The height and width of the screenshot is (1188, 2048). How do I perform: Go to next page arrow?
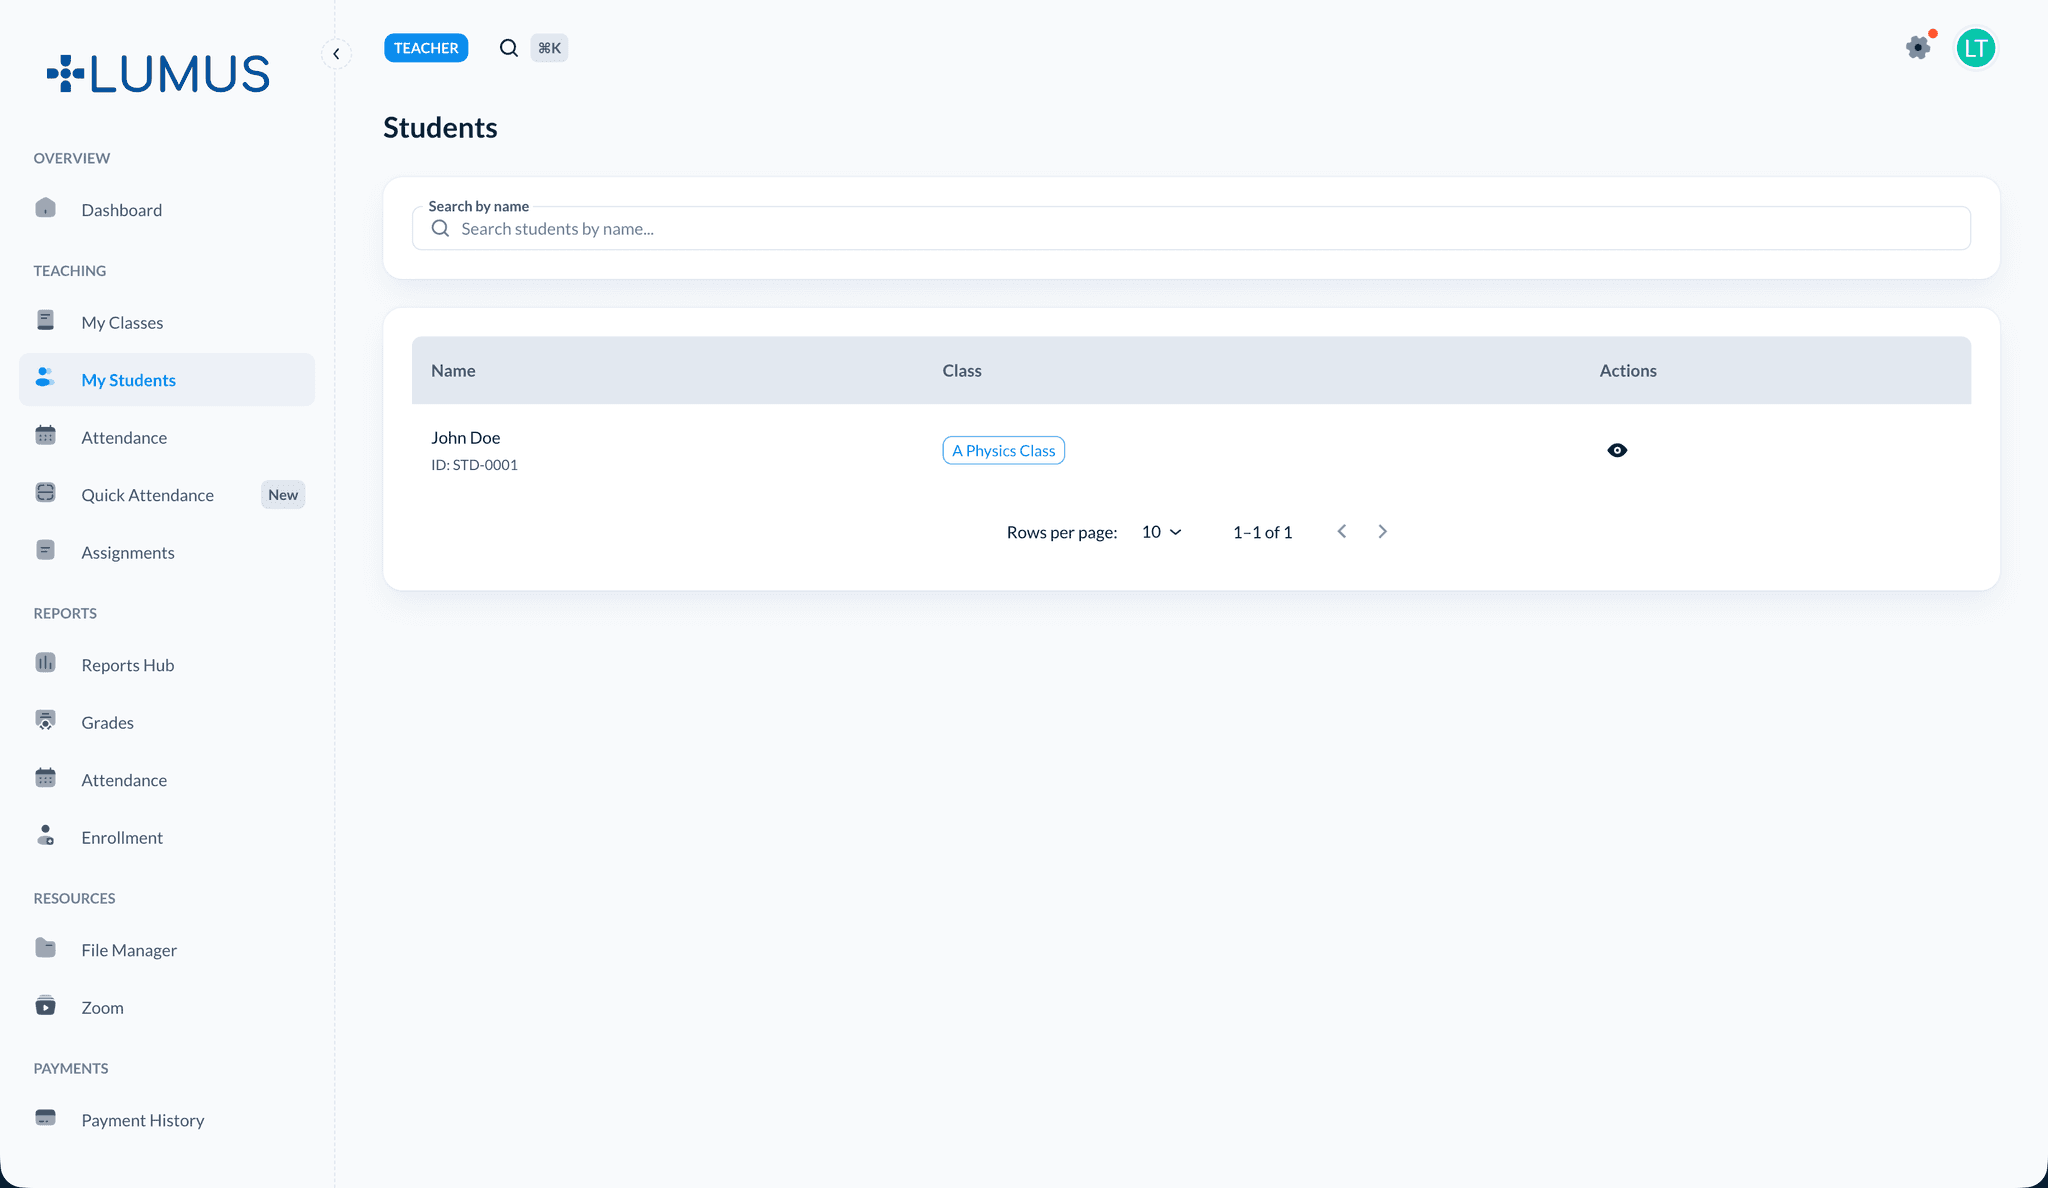1382,532
